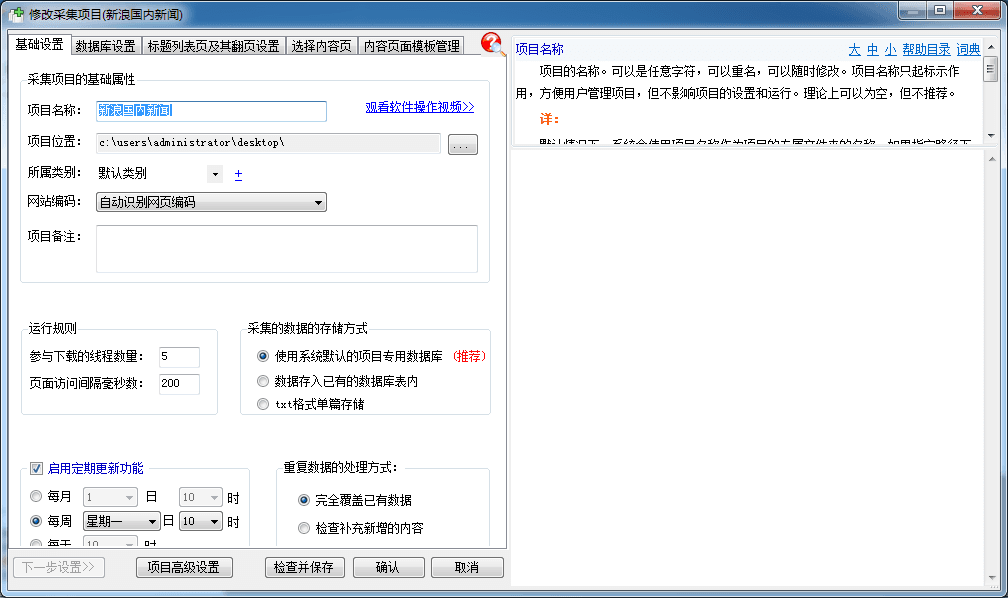Open the 帮助目录 help contents link

pos(925,49)
